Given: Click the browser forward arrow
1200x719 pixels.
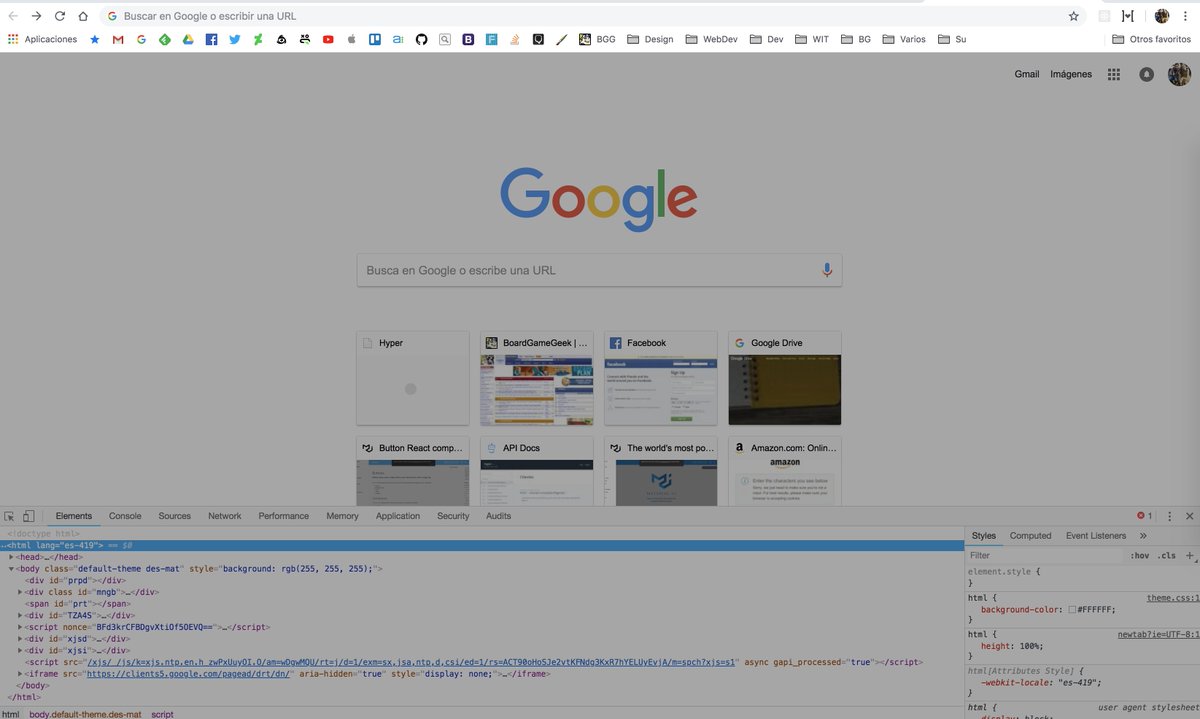Looking at the screenshot, I should (x=36, y=16).
